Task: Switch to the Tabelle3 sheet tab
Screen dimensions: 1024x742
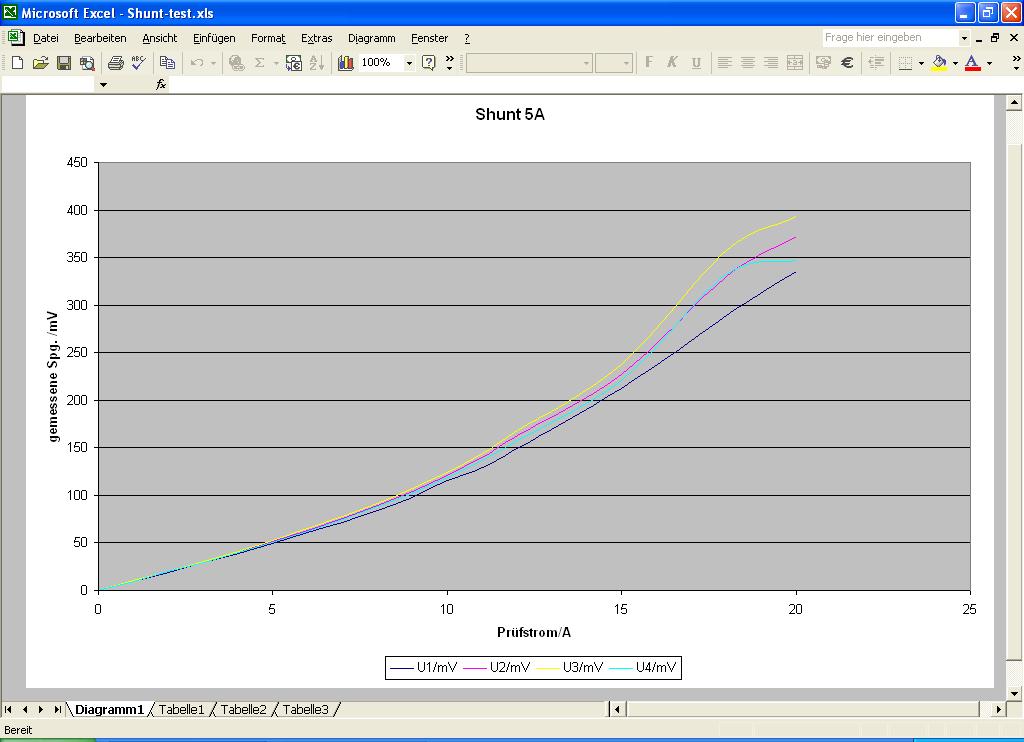Action: (305, 710)
